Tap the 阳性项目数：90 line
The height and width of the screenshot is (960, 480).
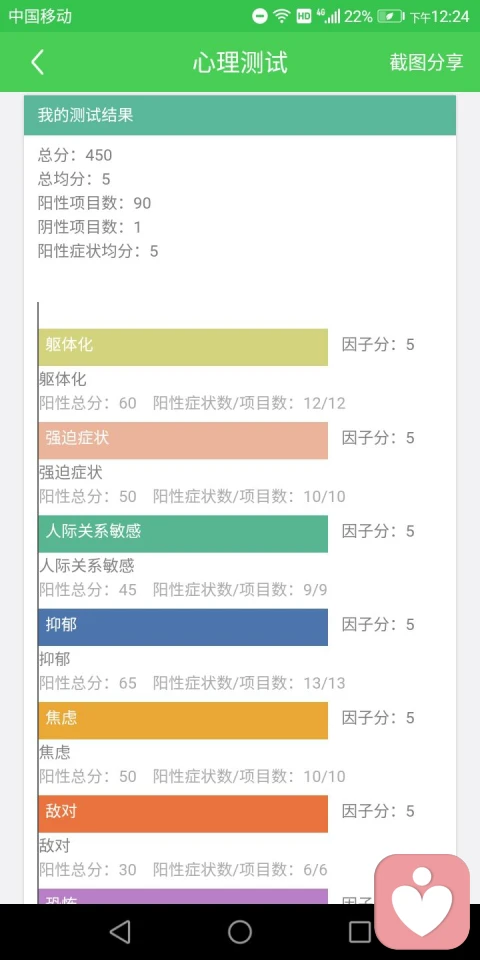click(94, 203)
